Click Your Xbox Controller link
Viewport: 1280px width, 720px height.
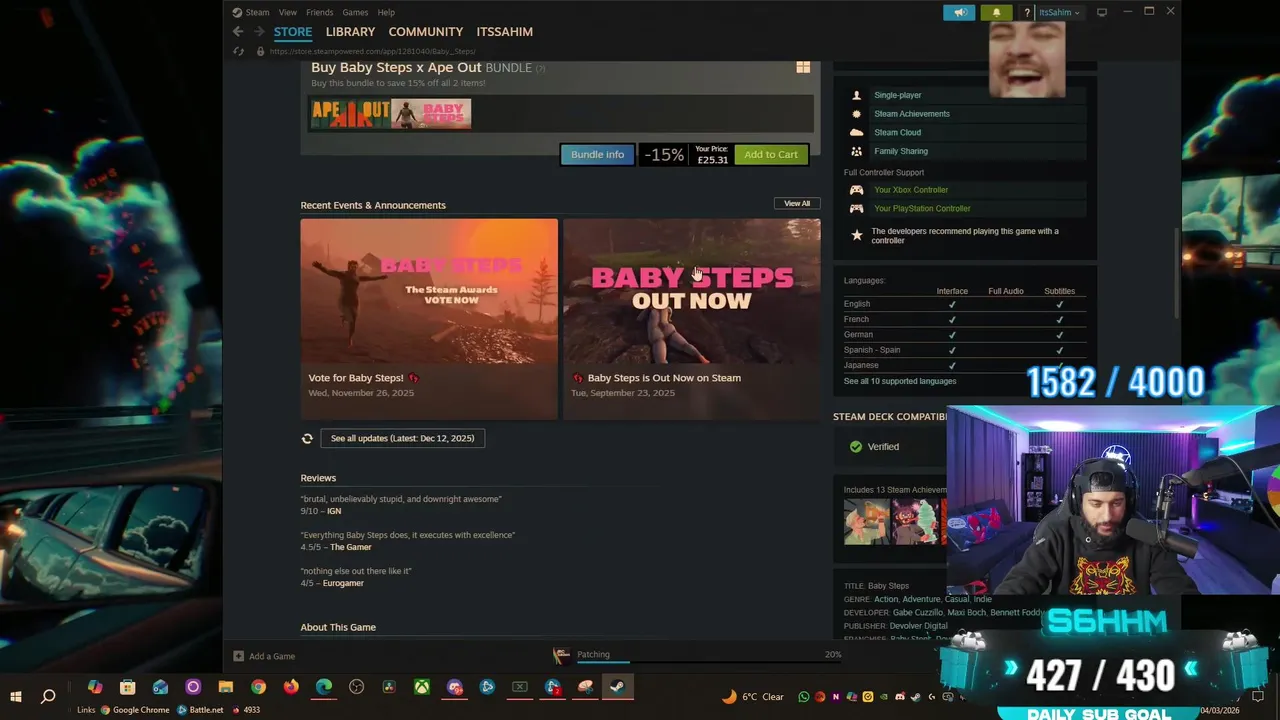911,190
